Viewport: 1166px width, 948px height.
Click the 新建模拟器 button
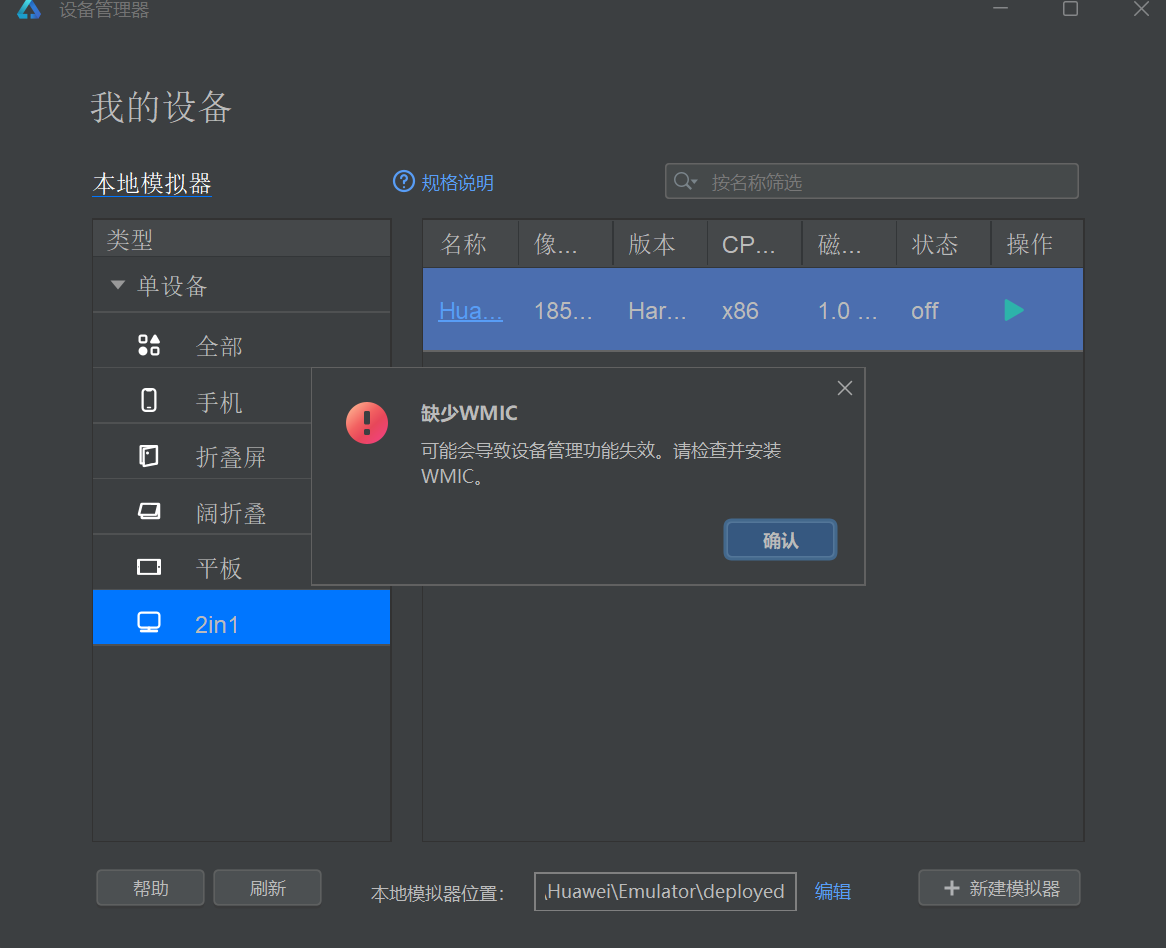tap(999, 888)
